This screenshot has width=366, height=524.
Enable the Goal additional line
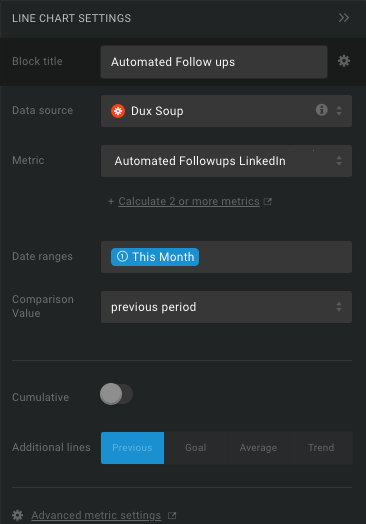[196, 448]
